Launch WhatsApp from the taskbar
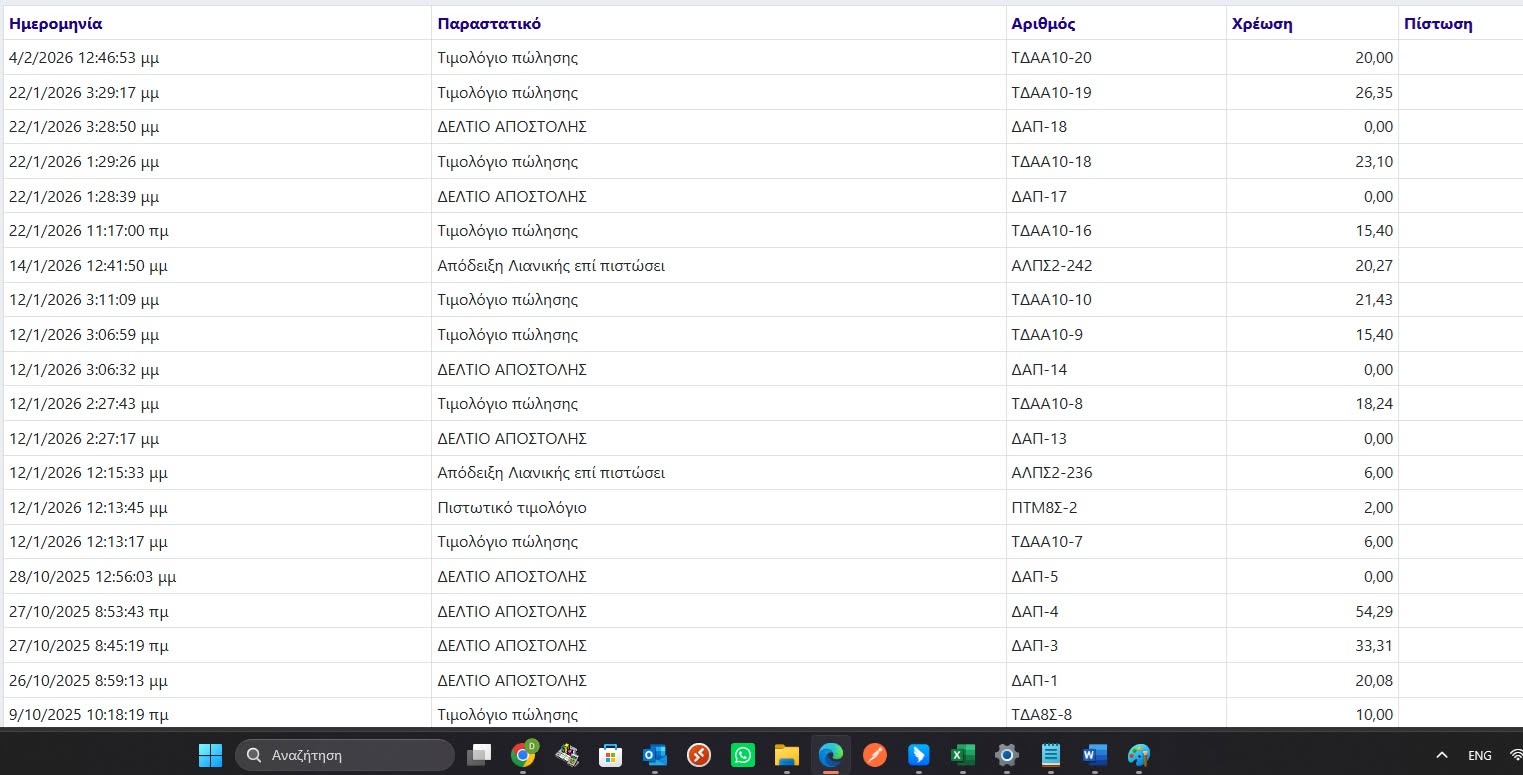 (743, 755)
